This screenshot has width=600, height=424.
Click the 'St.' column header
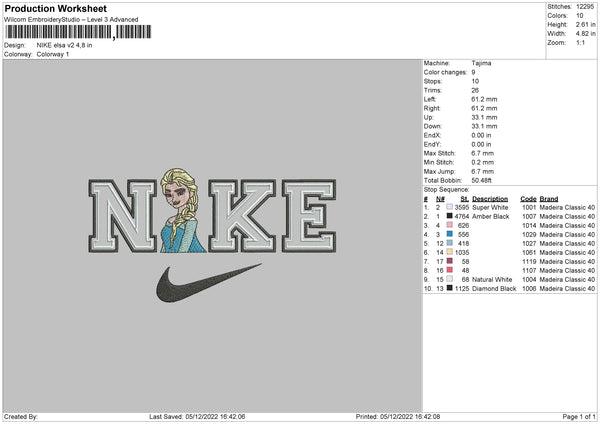[x=465, y=199]
